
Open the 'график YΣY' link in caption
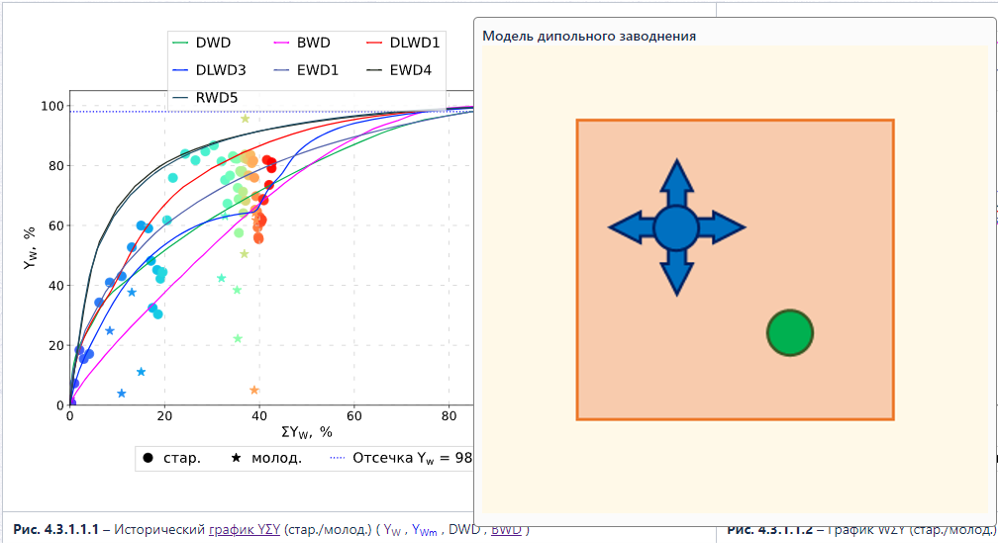pos(244,530)
